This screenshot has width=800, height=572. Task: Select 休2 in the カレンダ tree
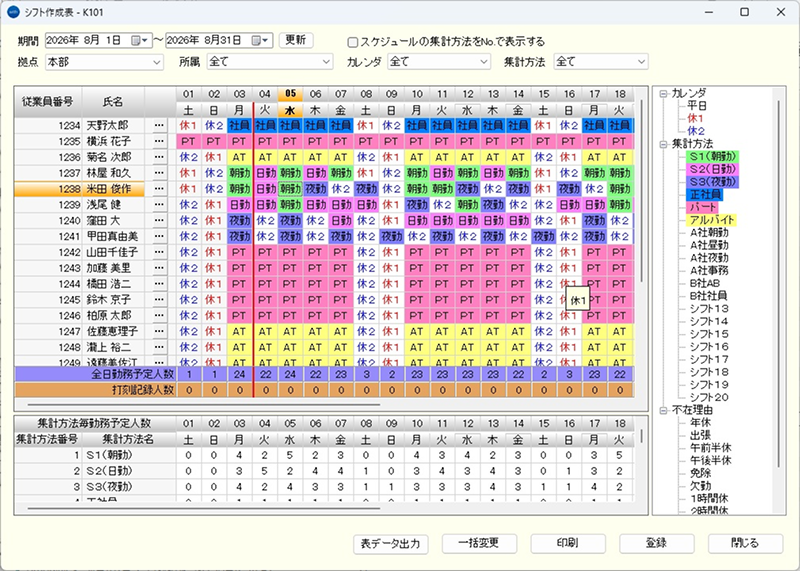tap(695, 132)
